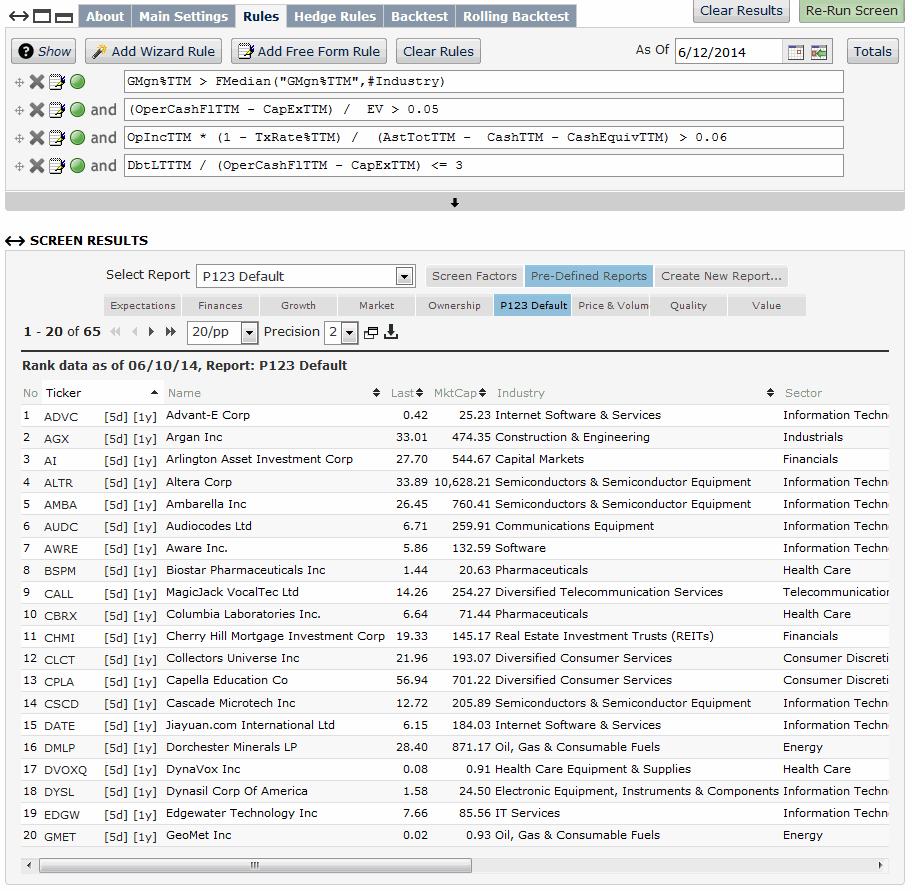Sort results by Last price
This screenshot has width=912, height=891.
[419, 393]
